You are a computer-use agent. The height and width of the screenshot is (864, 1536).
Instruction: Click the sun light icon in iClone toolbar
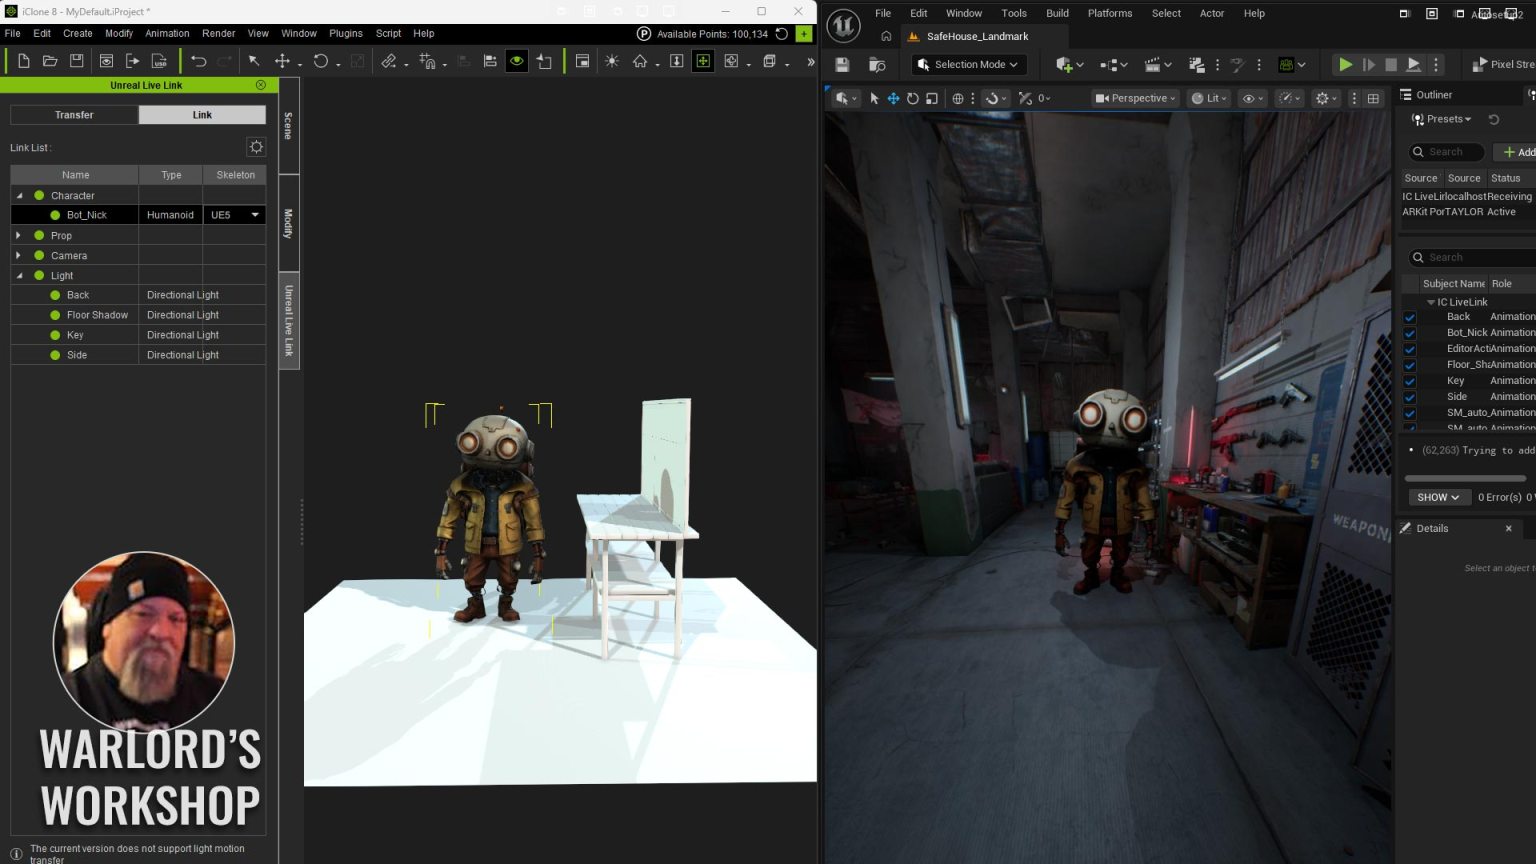coord(612,61)
